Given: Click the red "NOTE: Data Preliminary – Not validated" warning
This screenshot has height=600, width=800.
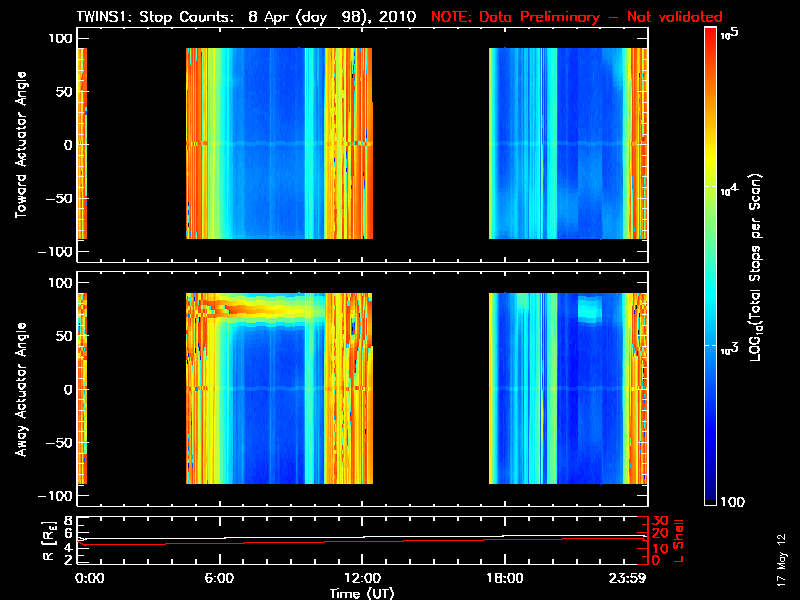Looking at the screenshot, I should pyautogui.click(x=577, y=17).
